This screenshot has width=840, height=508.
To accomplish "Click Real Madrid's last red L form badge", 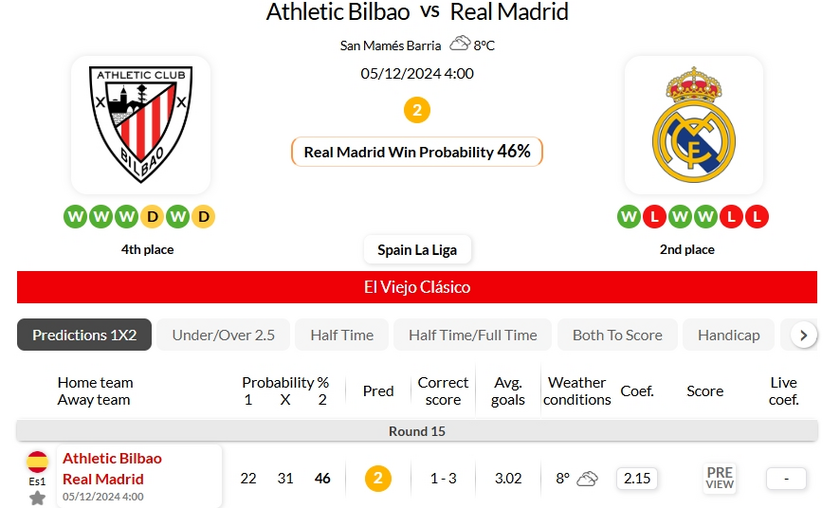I will point(757,216).
